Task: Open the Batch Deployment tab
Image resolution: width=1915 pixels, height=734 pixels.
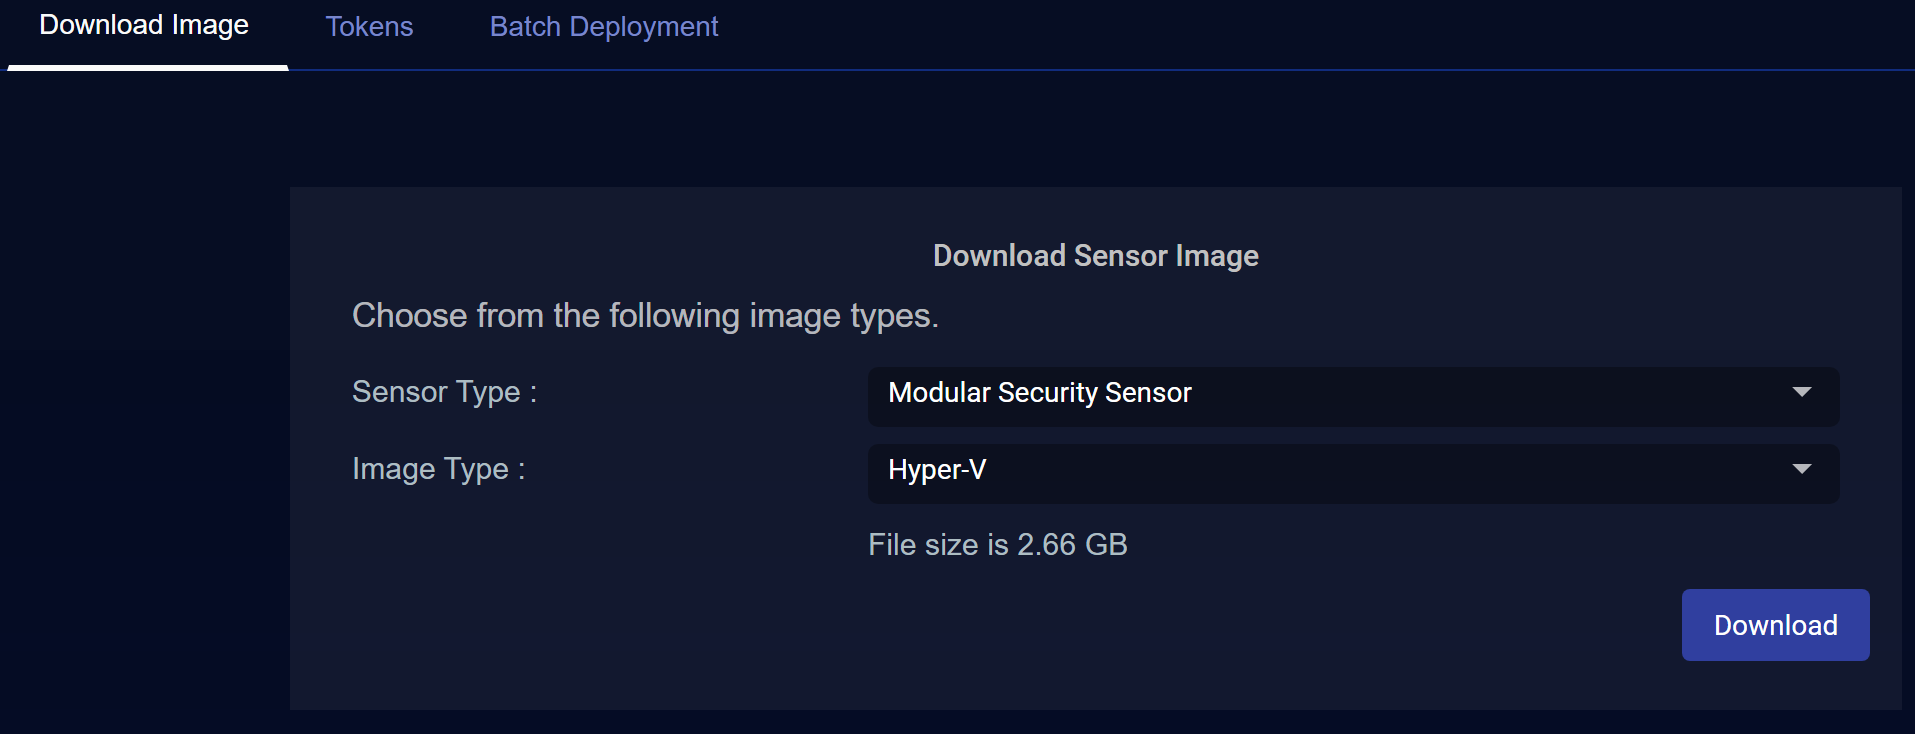Action: 604,27
